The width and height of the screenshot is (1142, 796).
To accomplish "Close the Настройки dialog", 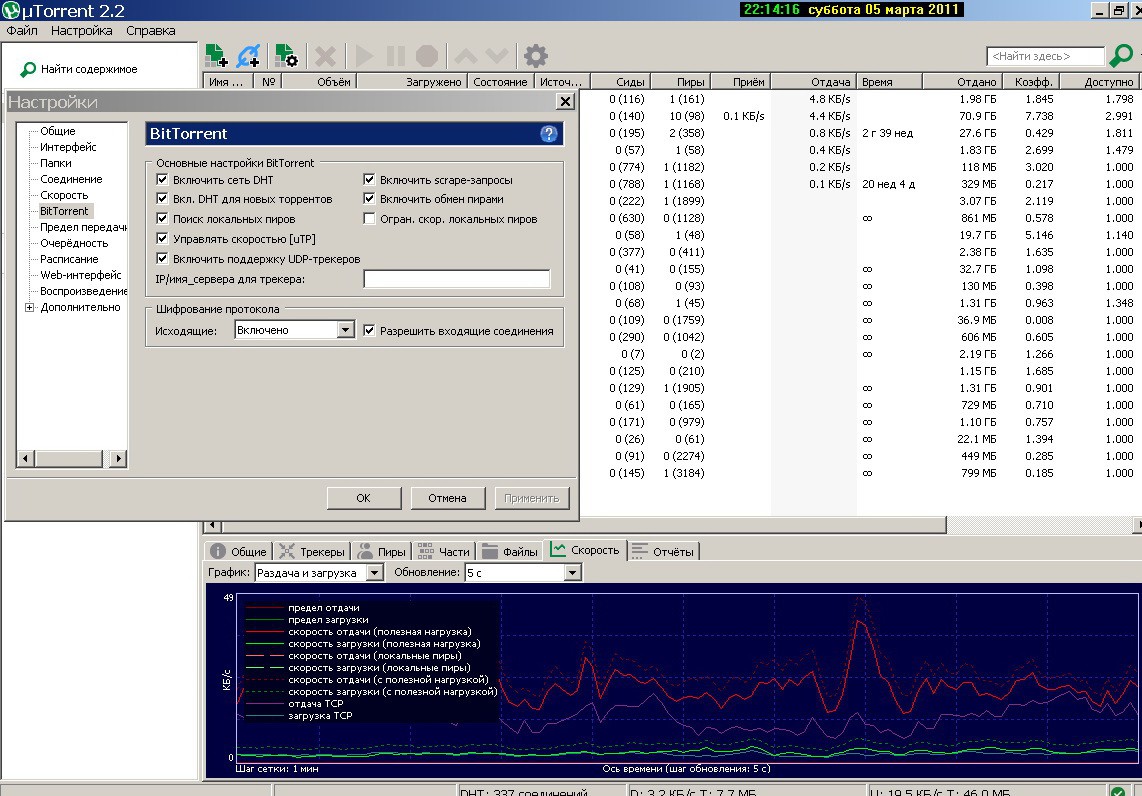I will tap(565, 101).
